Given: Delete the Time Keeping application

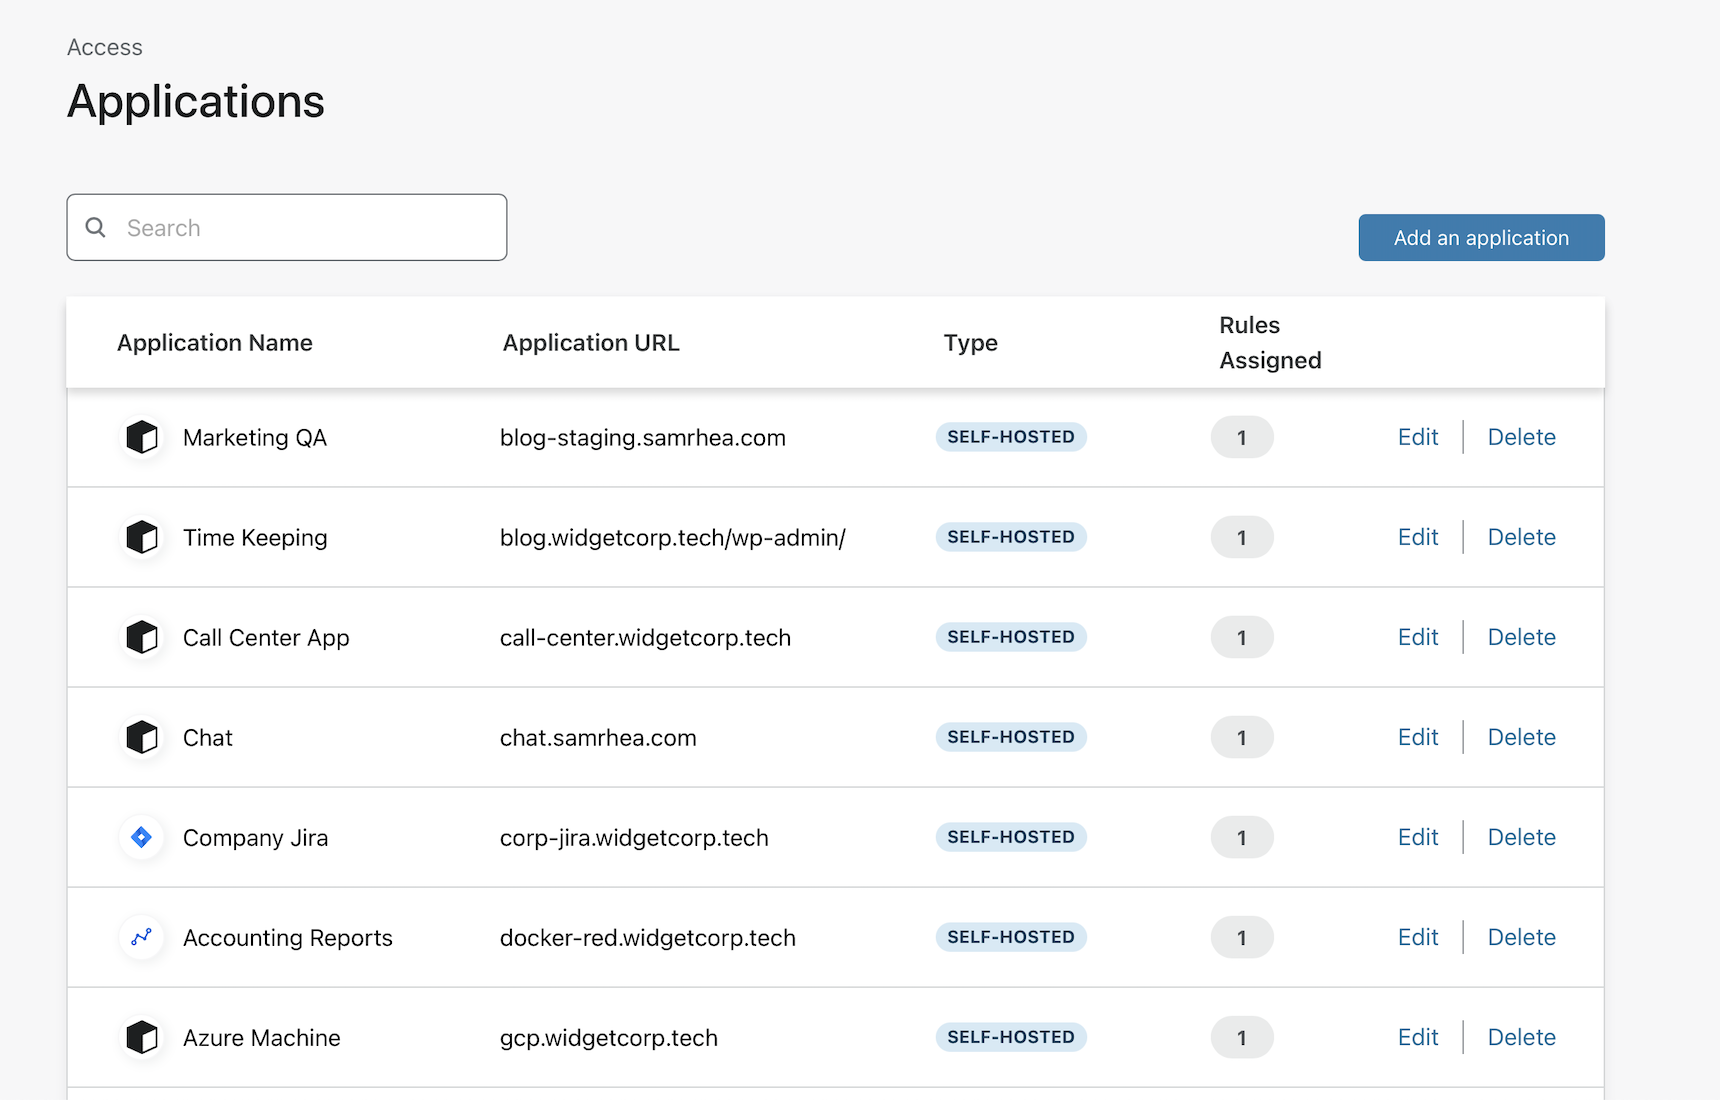Looking at the screenshot, I should 1521,537.
